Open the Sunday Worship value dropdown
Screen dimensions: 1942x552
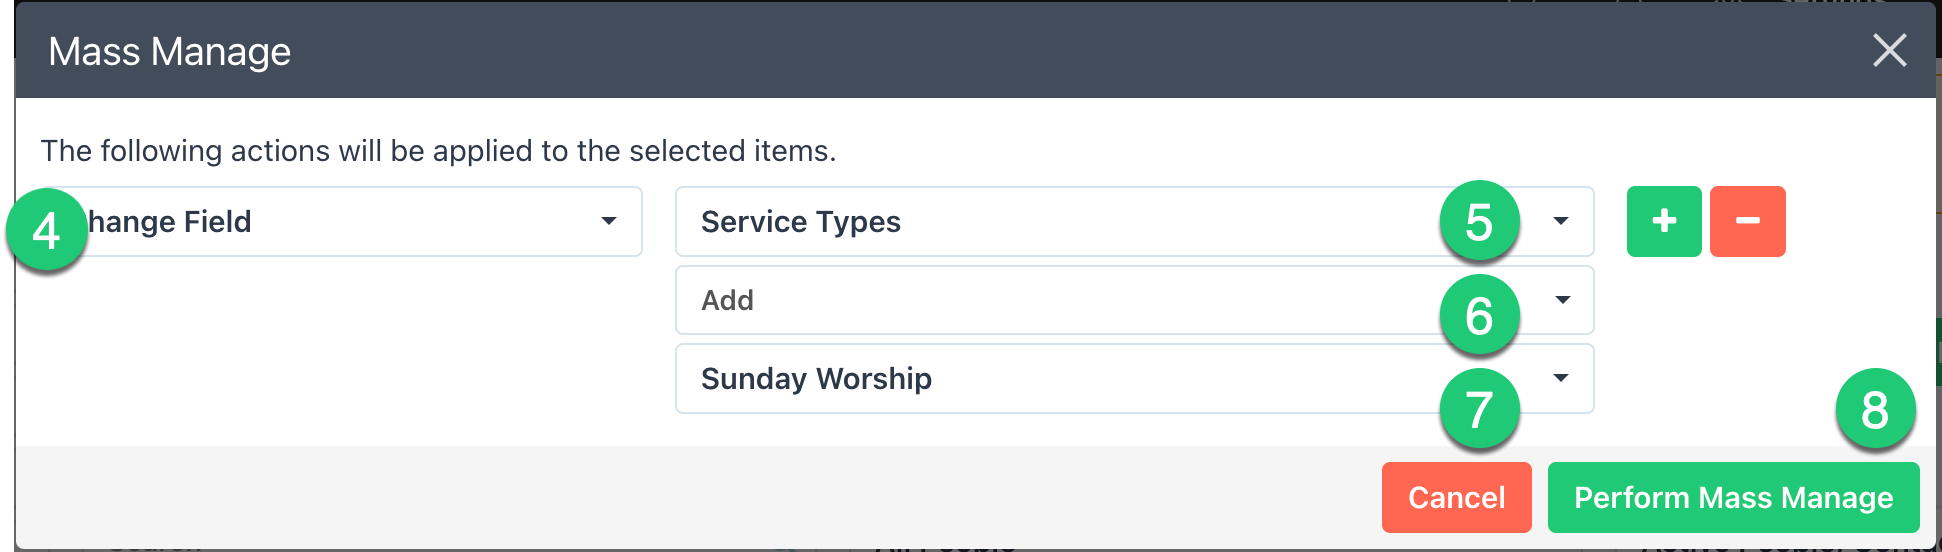tap(1134, 378)
